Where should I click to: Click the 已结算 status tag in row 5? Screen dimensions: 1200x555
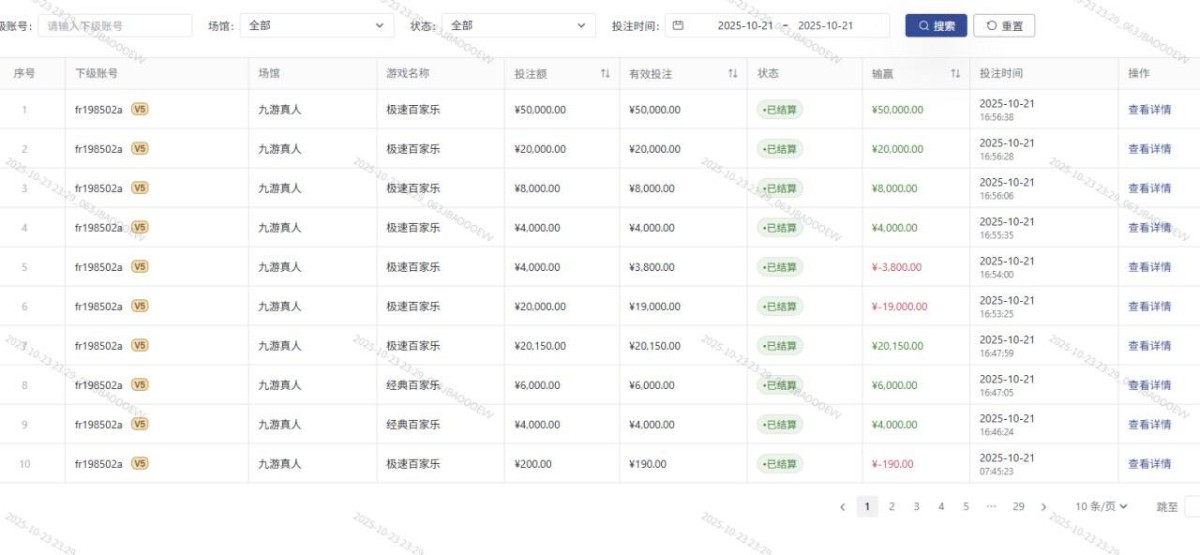click(x=780, y=267)
